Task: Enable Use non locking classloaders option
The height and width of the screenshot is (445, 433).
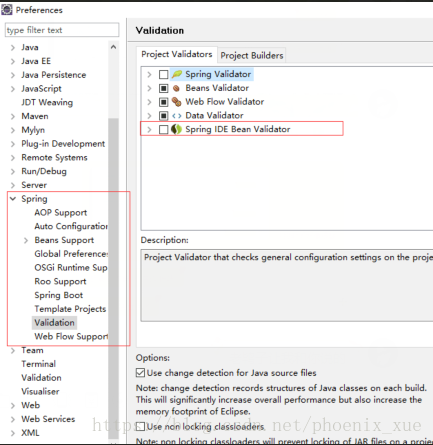Action: [x=140, y=426]
